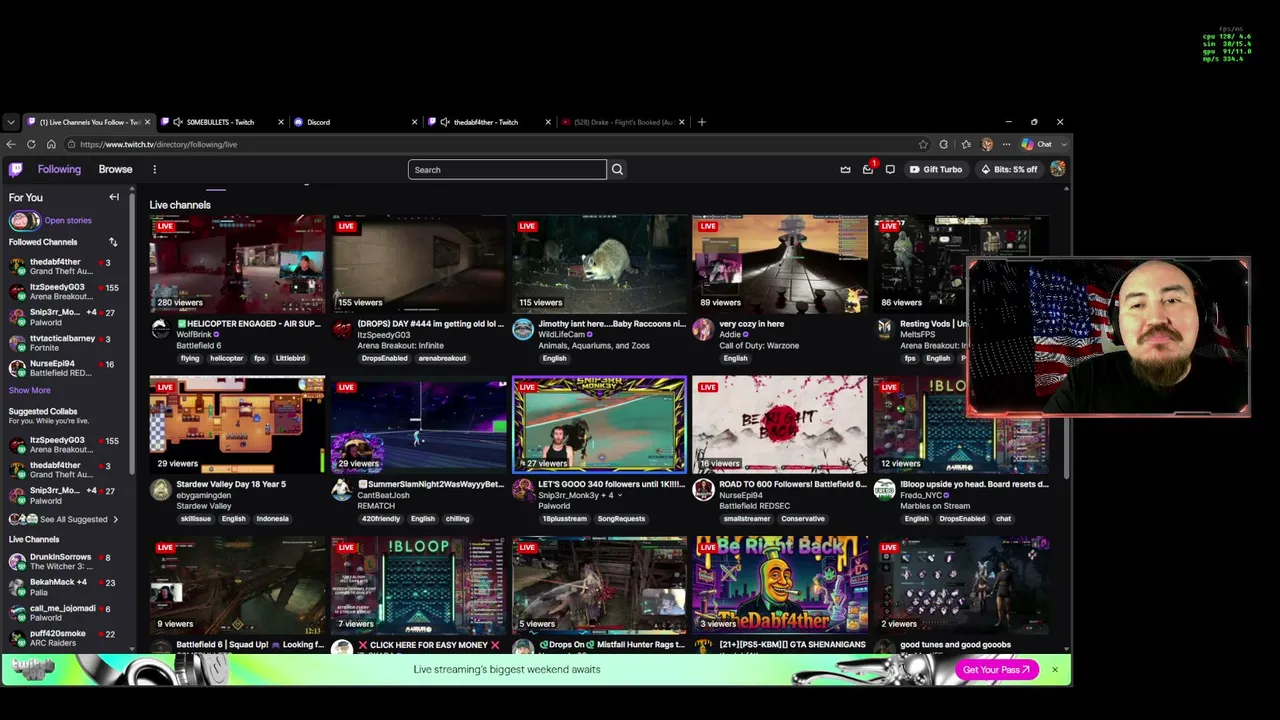Open the Following page link

click(x=59, y=170)
